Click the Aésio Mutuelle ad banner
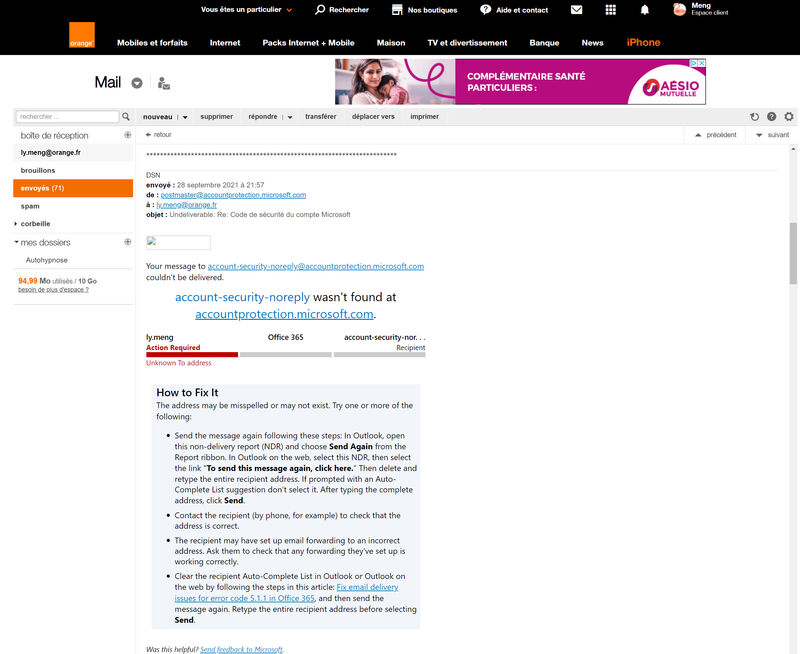800x654 pixels. 520,82
